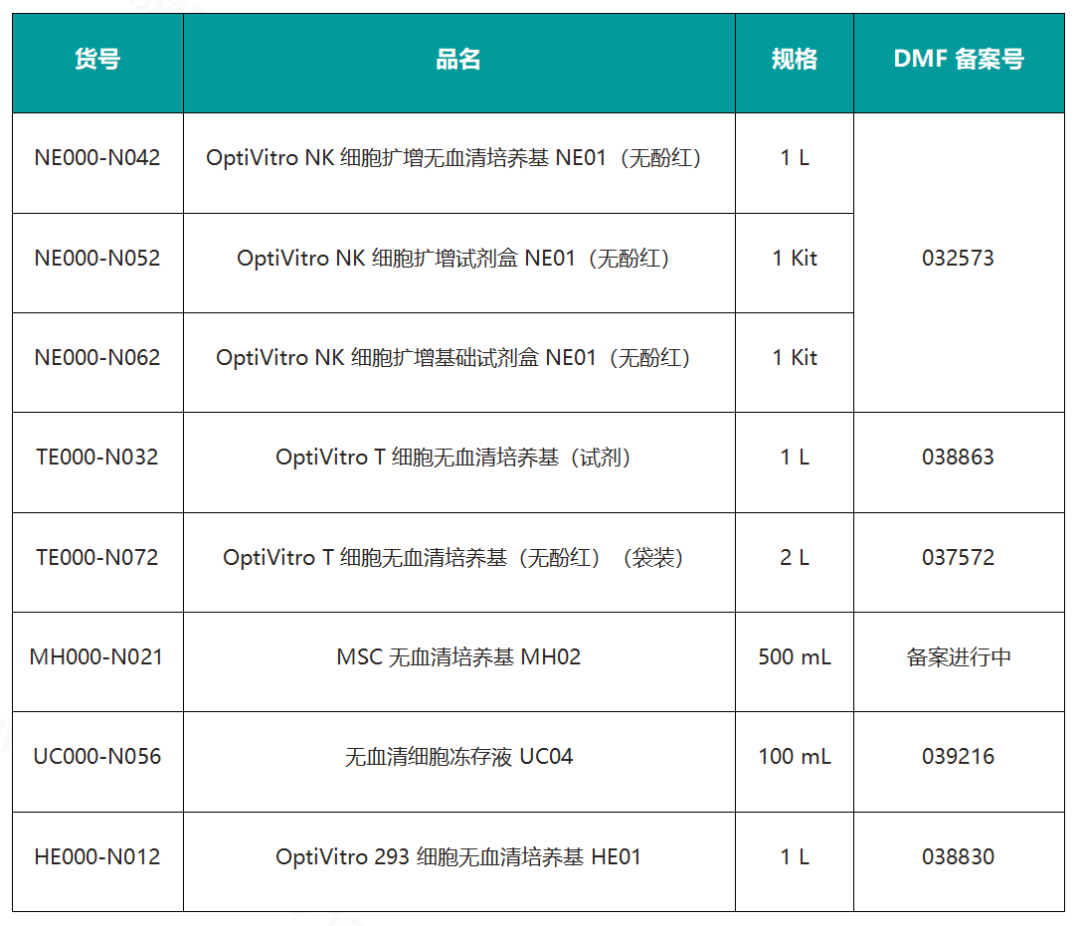Image resolution: width=1080 pixels, height=926 pixels.
Task: Click the 1 L spec for TE000-N032
Action: click(794, 457)
